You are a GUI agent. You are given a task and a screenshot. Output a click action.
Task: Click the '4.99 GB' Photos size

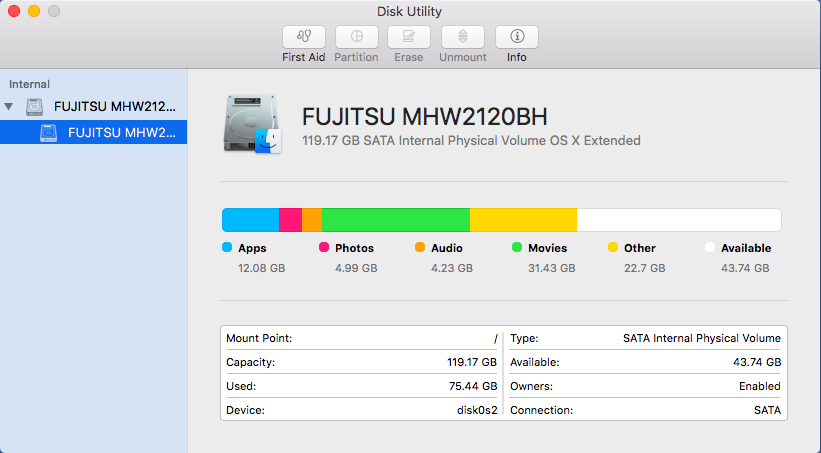[x=356, y=268]
